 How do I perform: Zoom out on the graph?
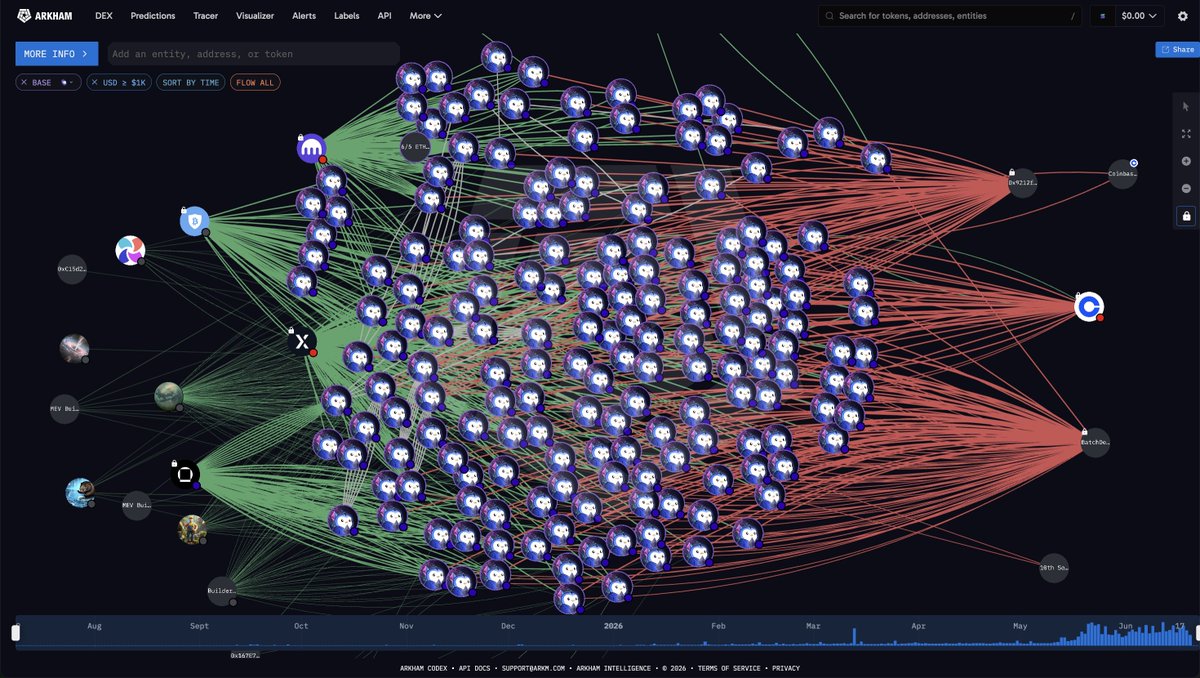(1186, 188)
